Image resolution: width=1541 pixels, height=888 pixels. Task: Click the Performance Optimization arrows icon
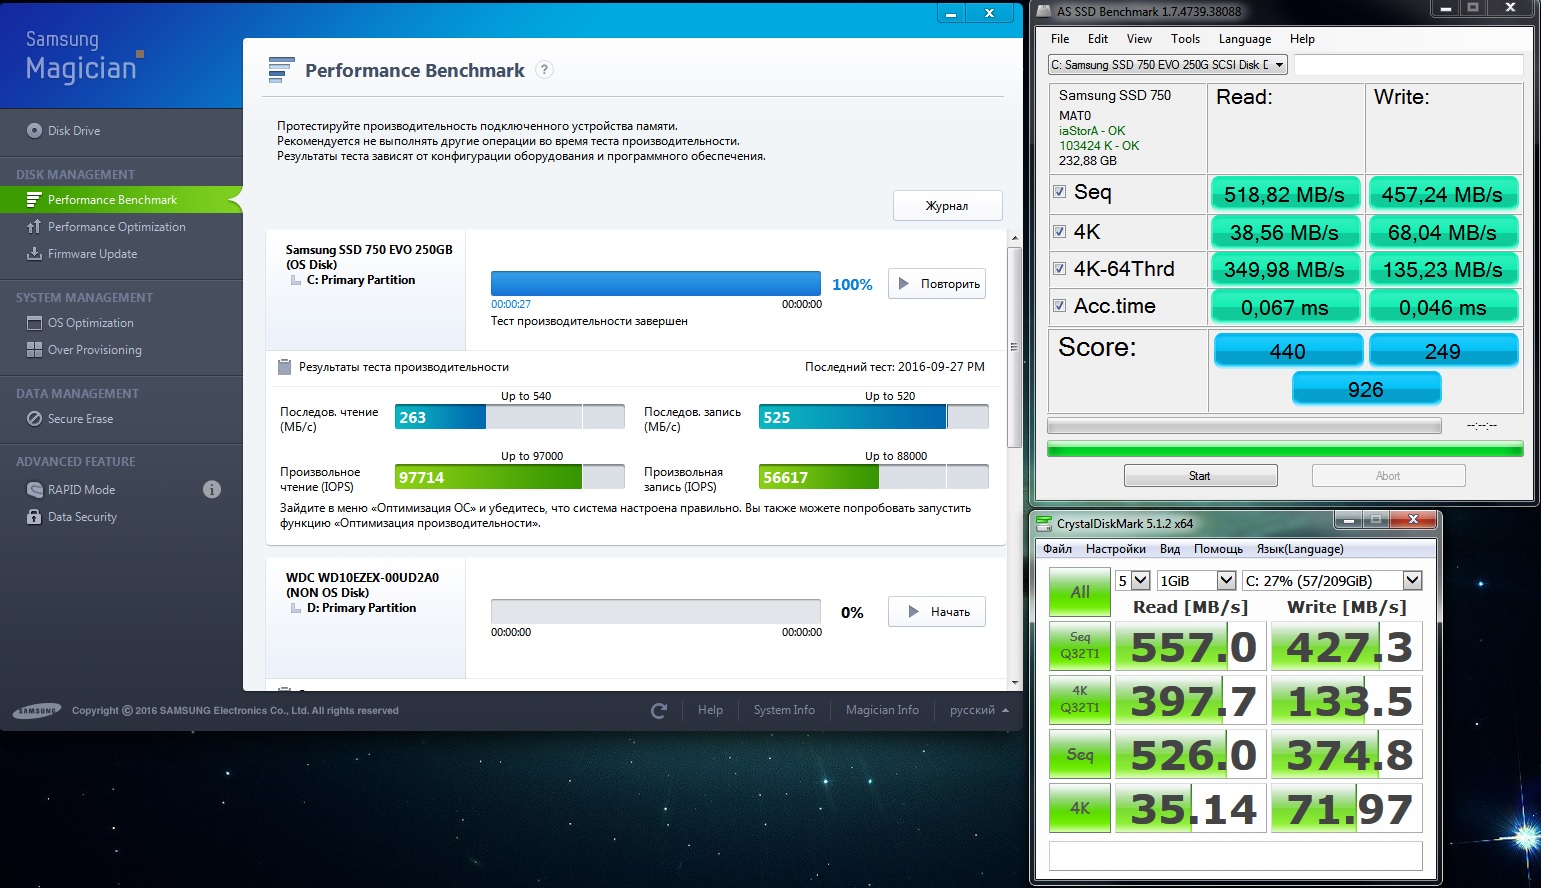click(34, 227)
